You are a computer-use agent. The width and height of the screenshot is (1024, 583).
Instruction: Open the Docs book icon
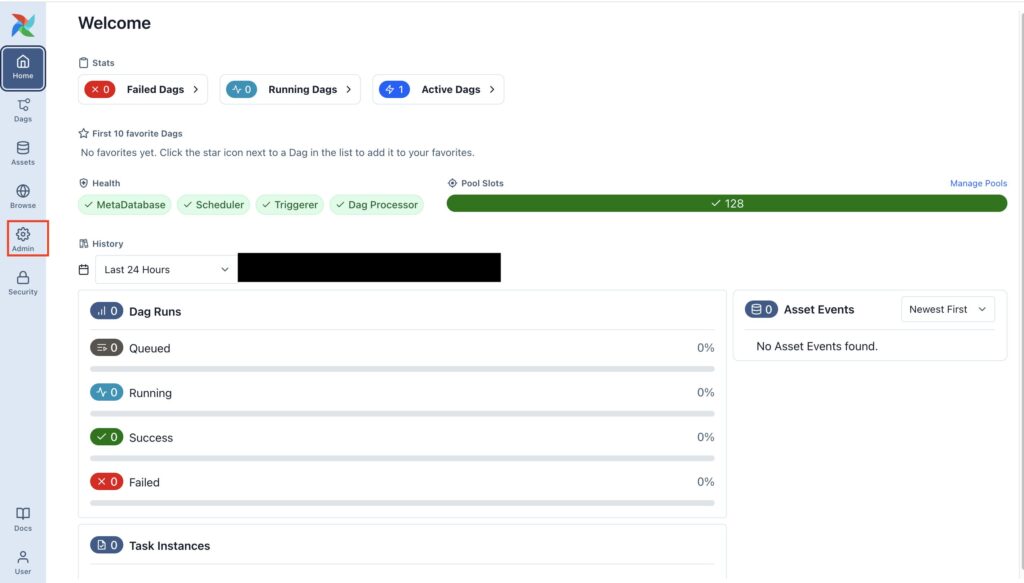pos(22,519)
